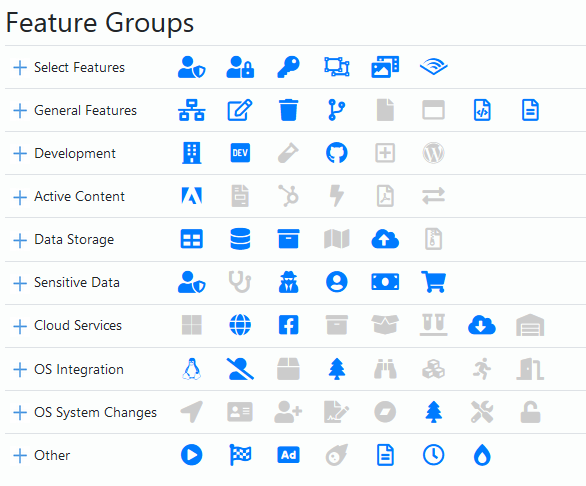Click the gray blank file icon in General Features

pos(385,110)
